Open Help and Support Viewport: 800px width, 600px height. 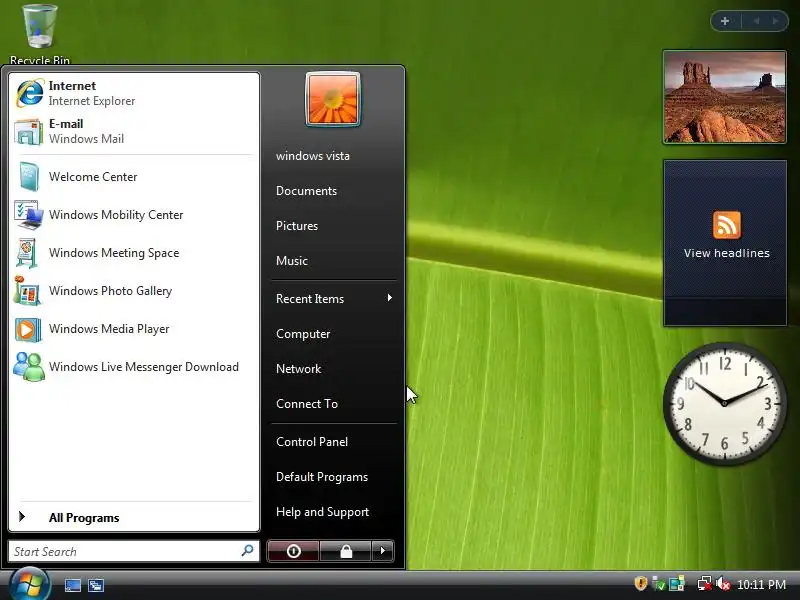(322, 512)
